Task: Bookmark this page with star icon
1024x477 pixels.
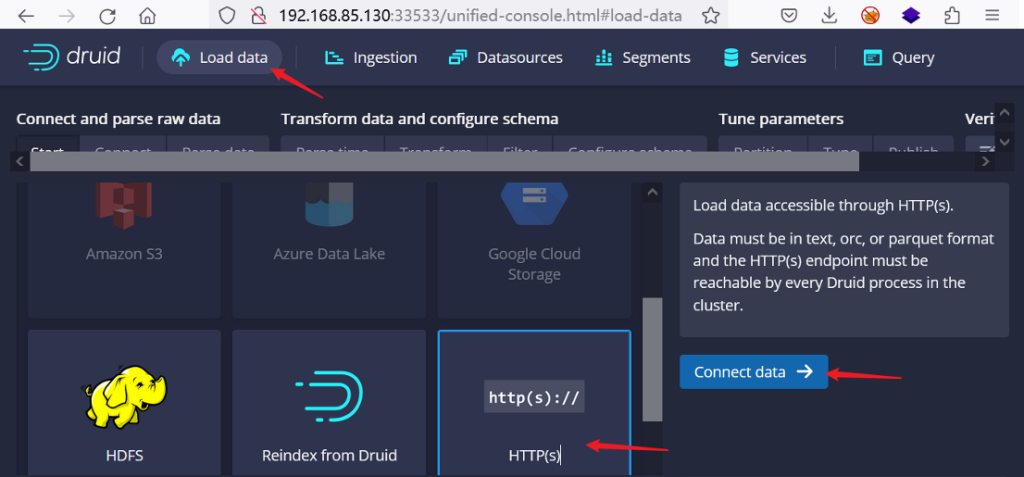Action: click(711, 16)
